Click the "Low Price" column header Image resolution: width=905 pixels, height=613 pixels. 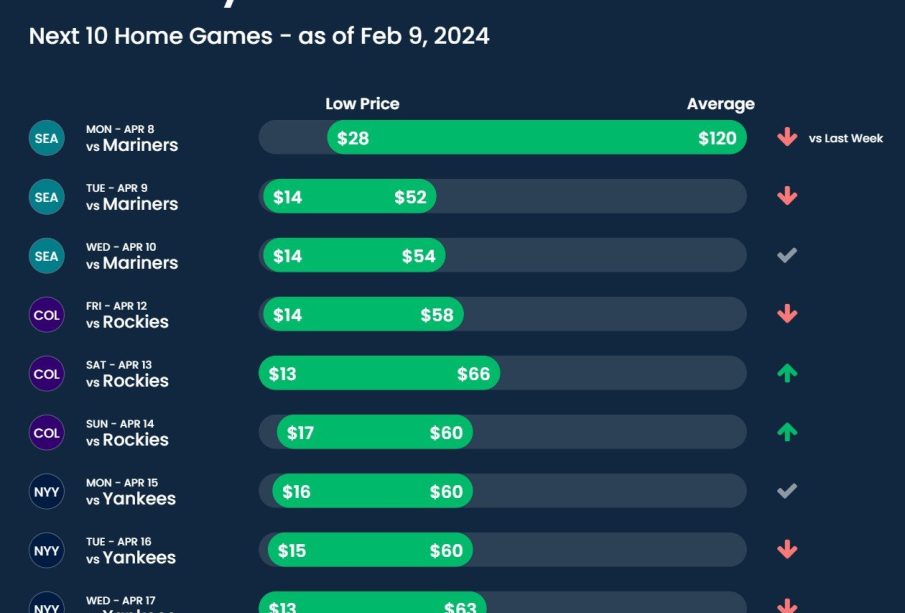point(362,104)
